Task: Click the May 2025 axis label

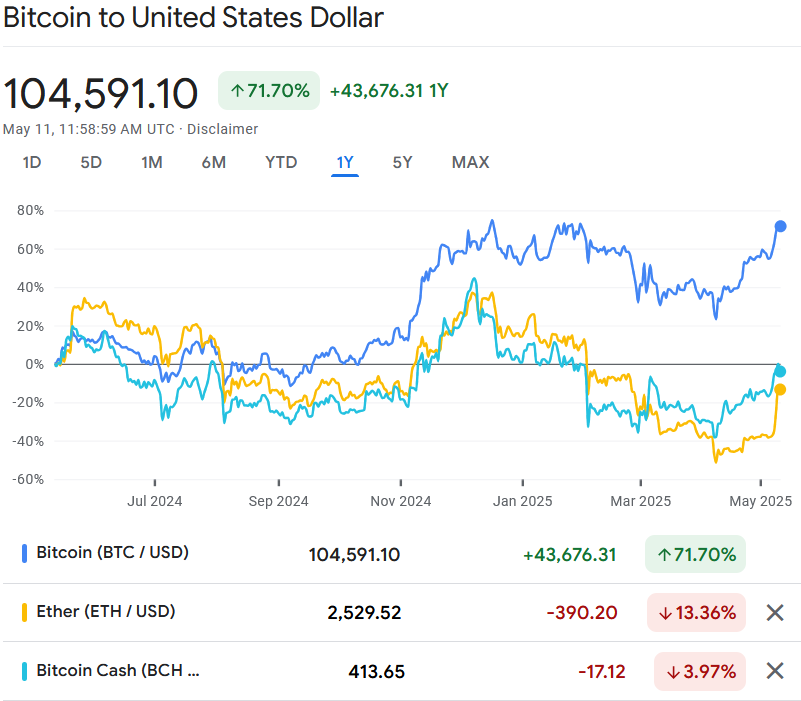Action: [x=761, y=501]
